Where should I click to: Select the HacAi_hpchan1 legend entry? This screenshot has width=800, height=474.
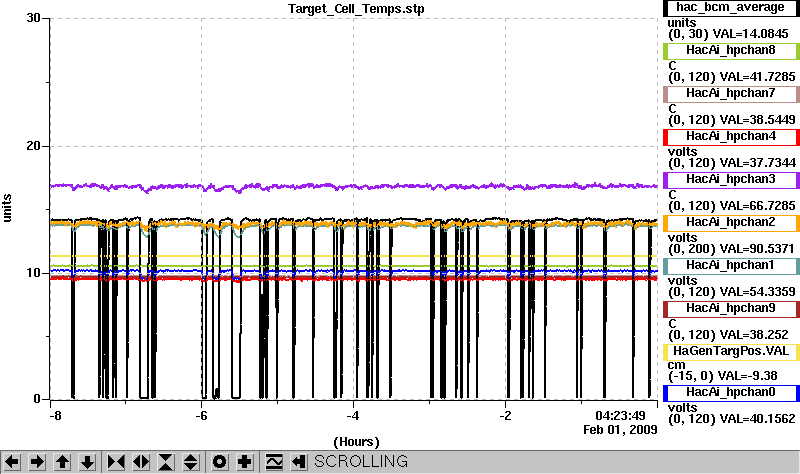731,266
